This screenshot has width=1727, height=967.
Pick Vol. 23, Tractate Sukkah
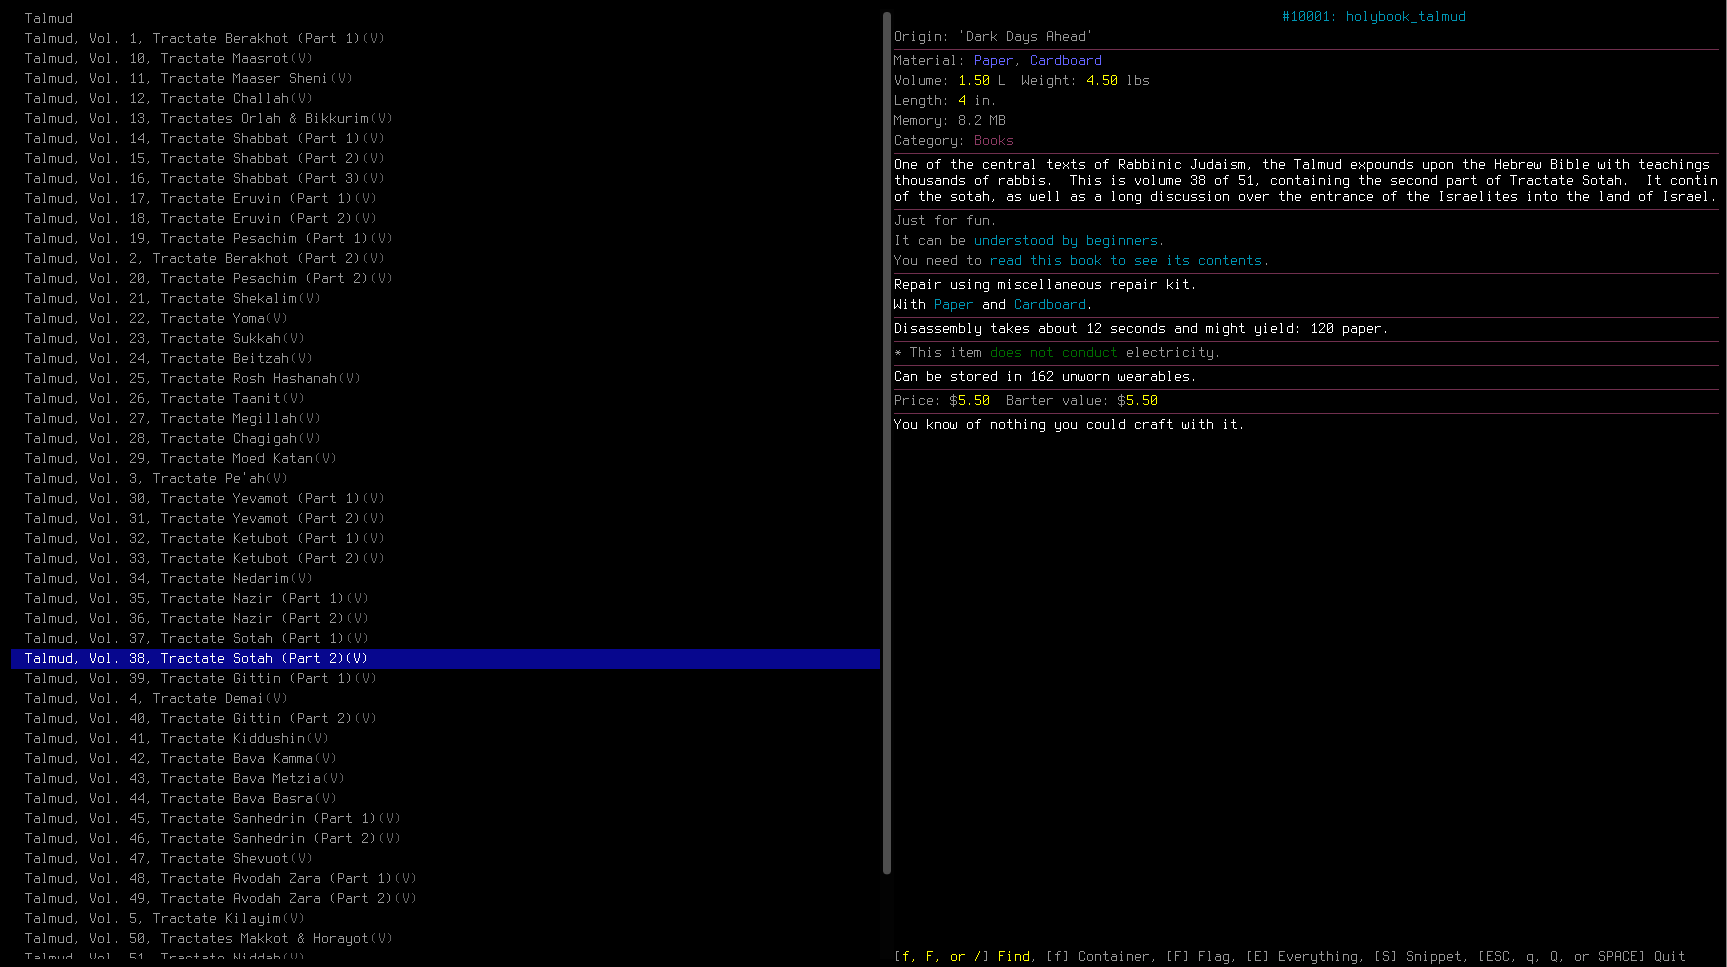(x=164, y=338)
